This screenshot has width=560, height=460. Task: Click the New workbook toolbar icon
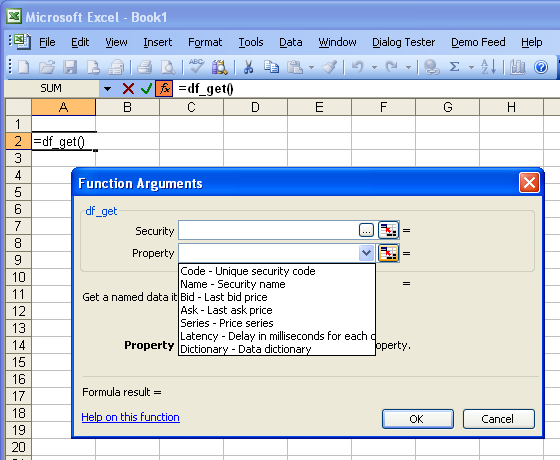point(24,67)
